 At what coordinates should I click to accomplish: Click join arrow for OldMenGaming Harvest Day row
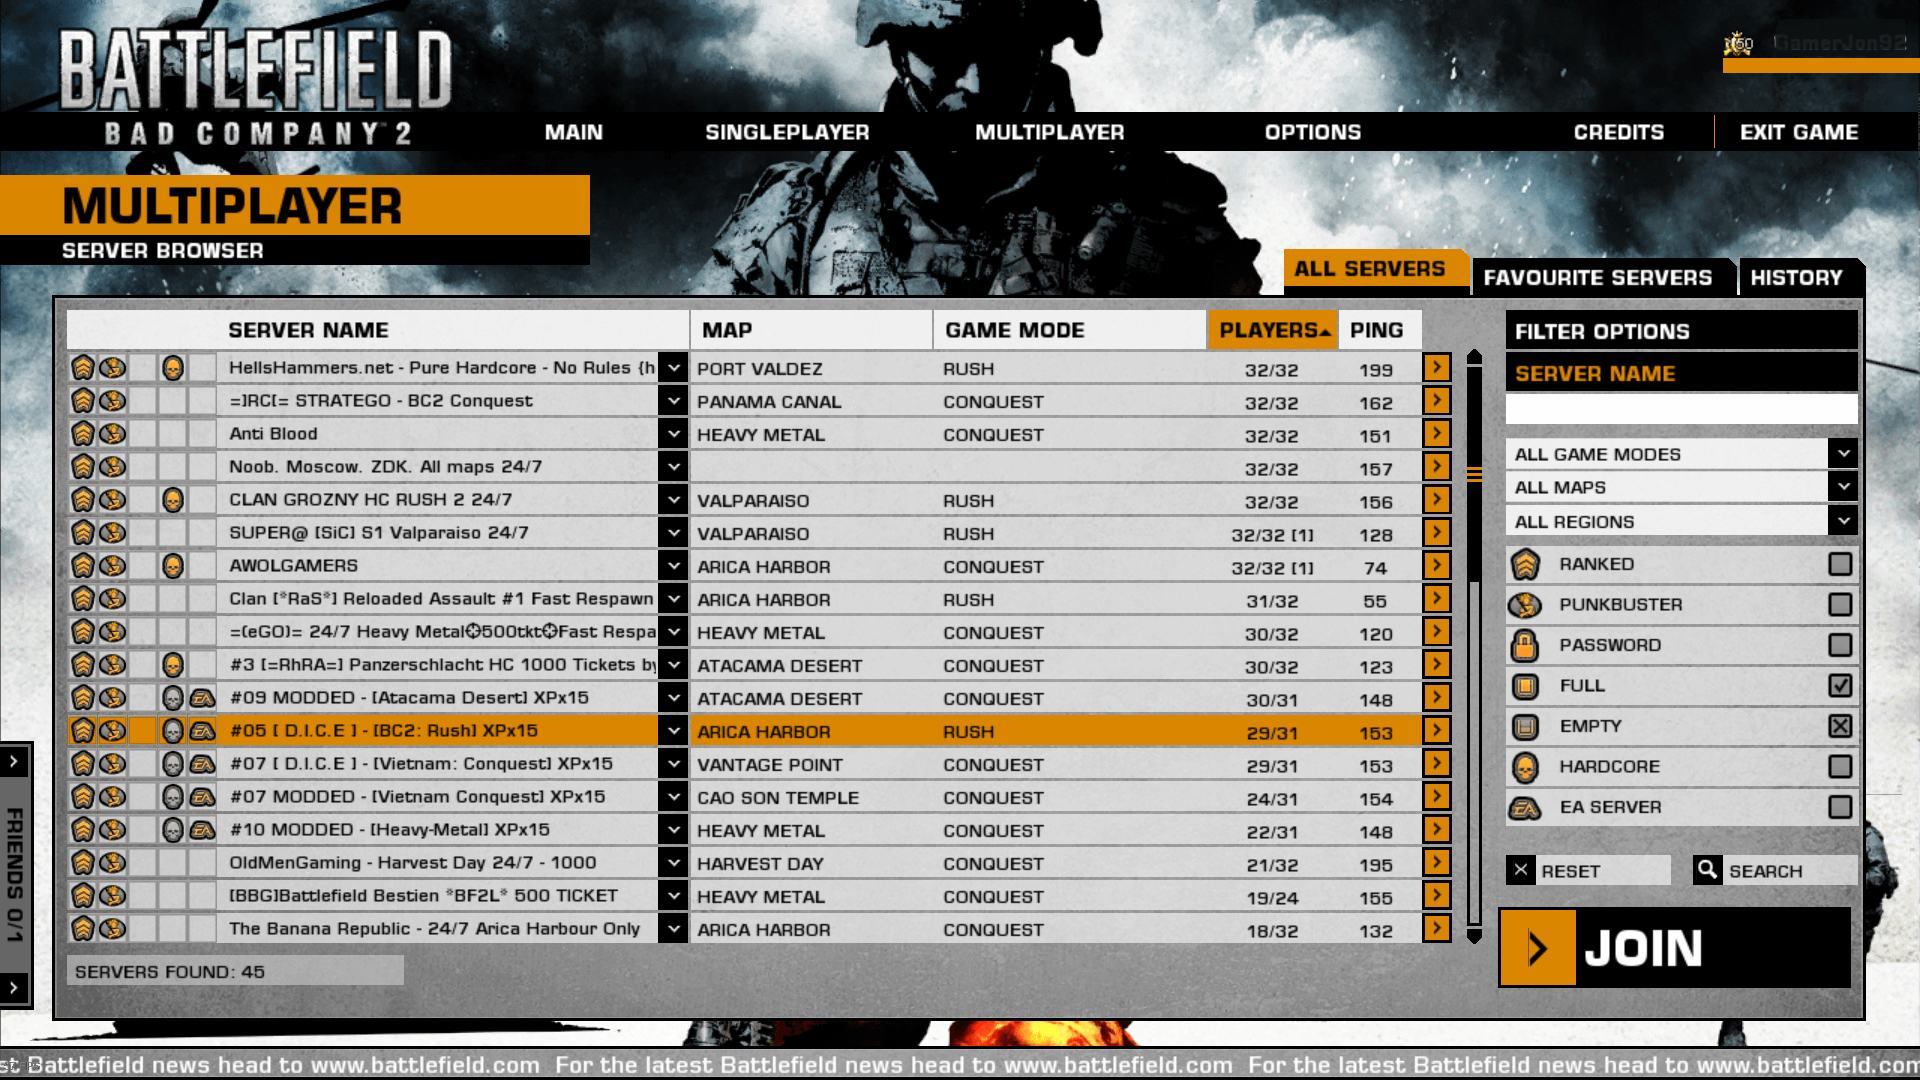click(x=1437, y=863)
